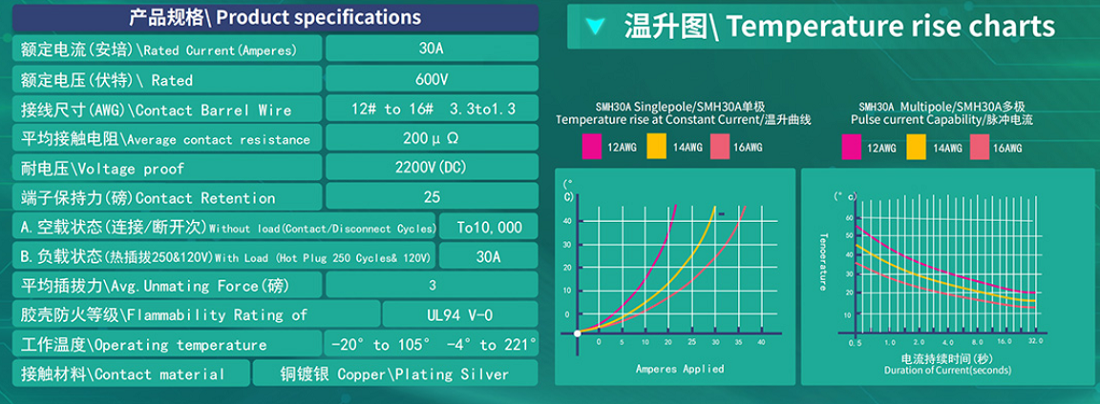Select the 12AWG swatch in Multipole legend
This screenshot has height=404, width=1100.
click(x=853, y=148)
